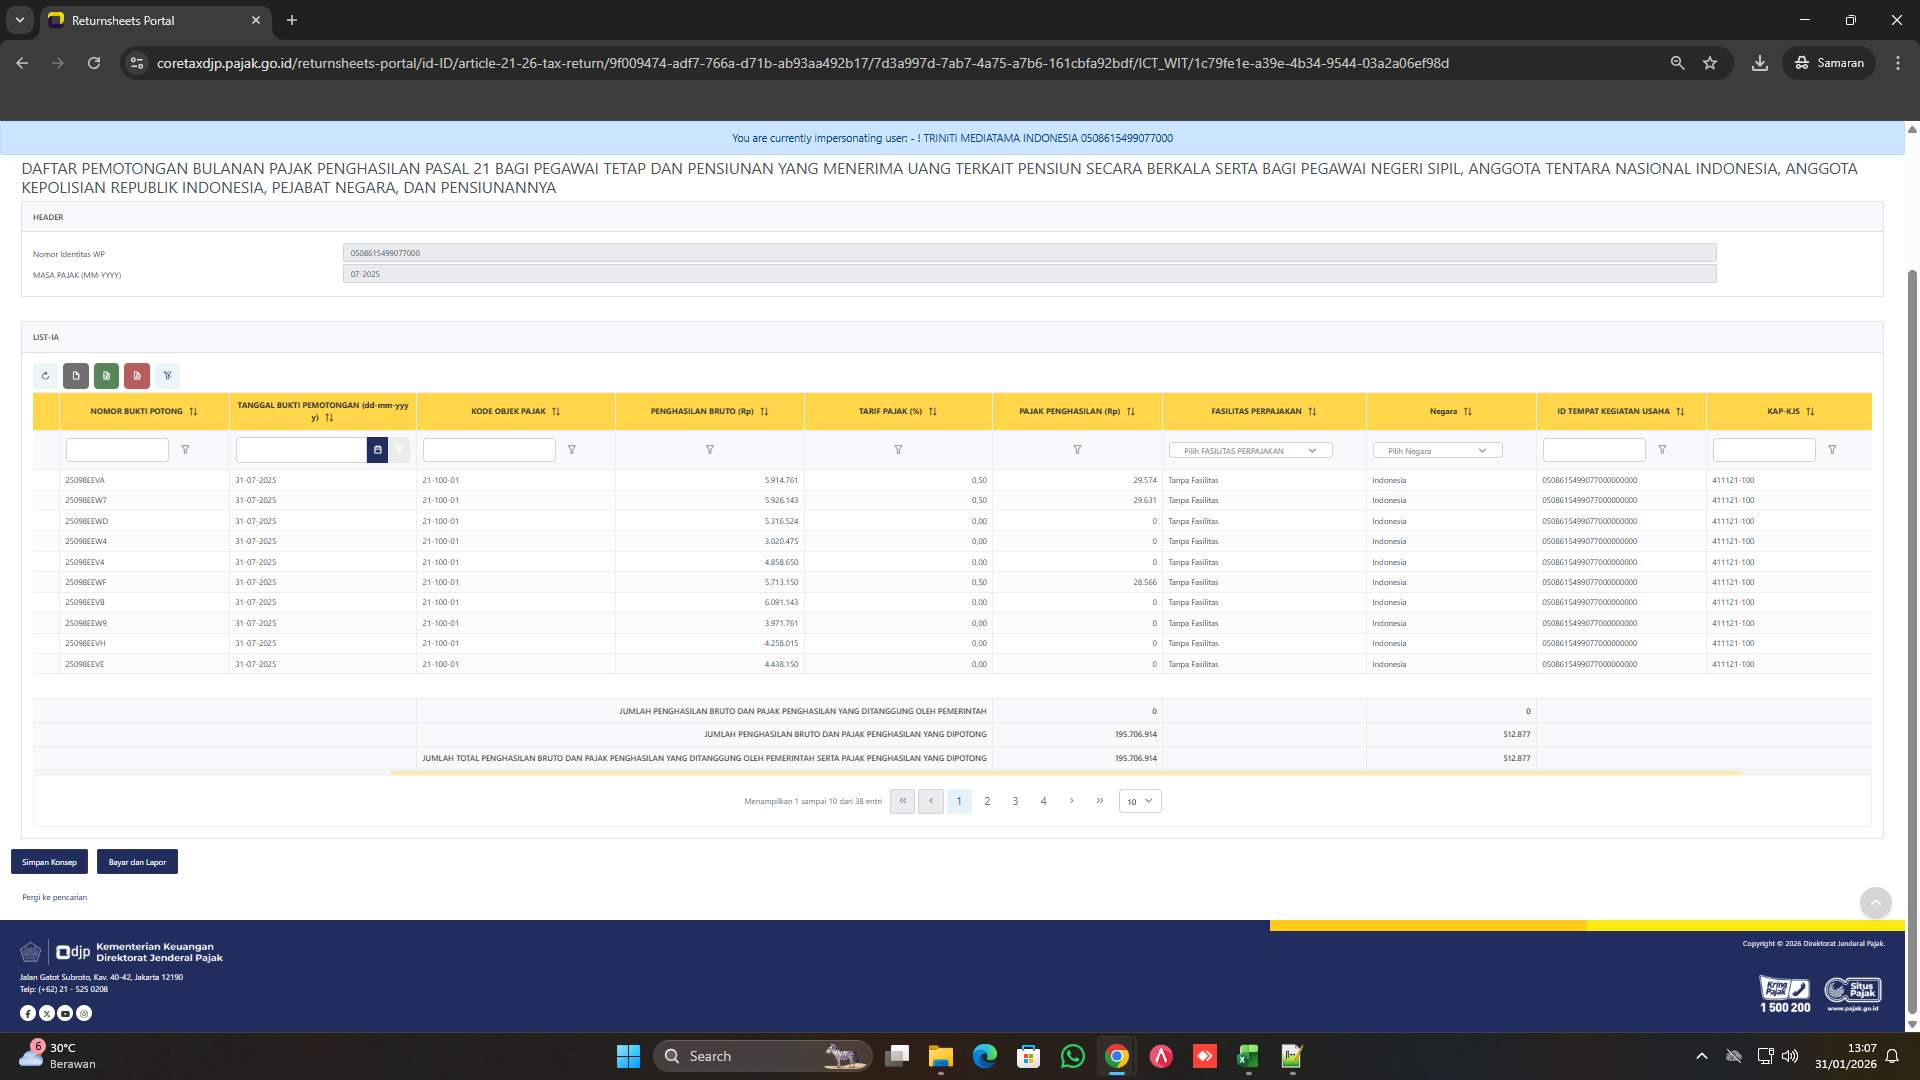Click the Pergi ke pencarian link

point(54,897)
